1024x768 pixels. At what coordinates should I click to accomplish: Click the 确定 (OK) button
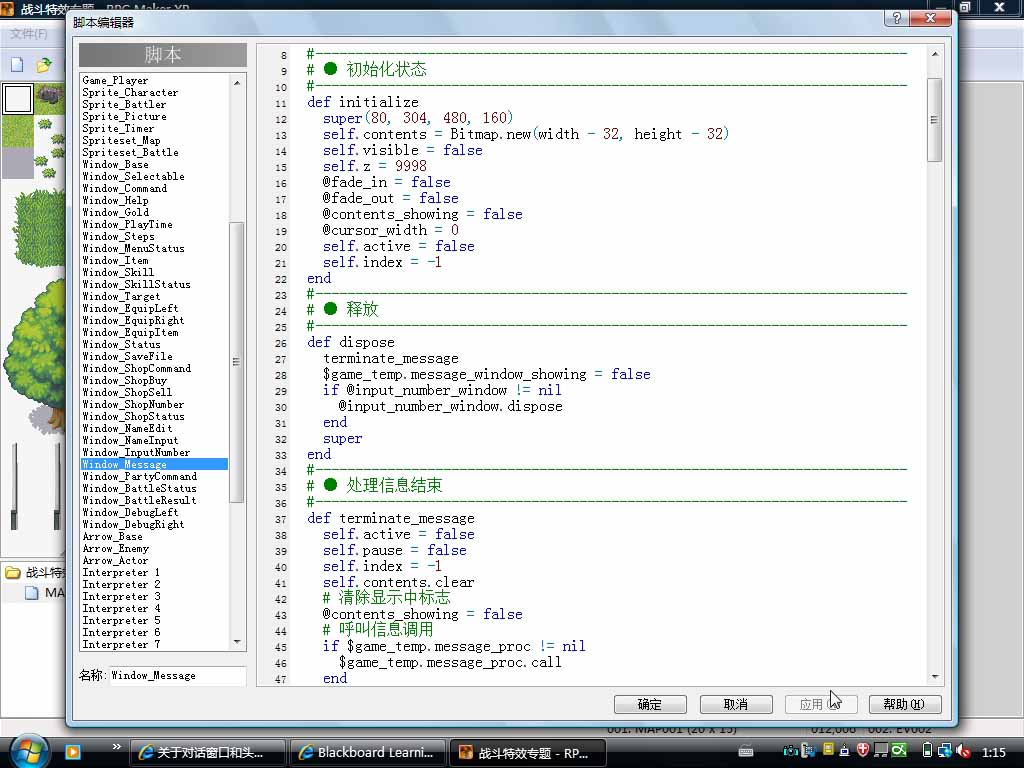[650, 704]
